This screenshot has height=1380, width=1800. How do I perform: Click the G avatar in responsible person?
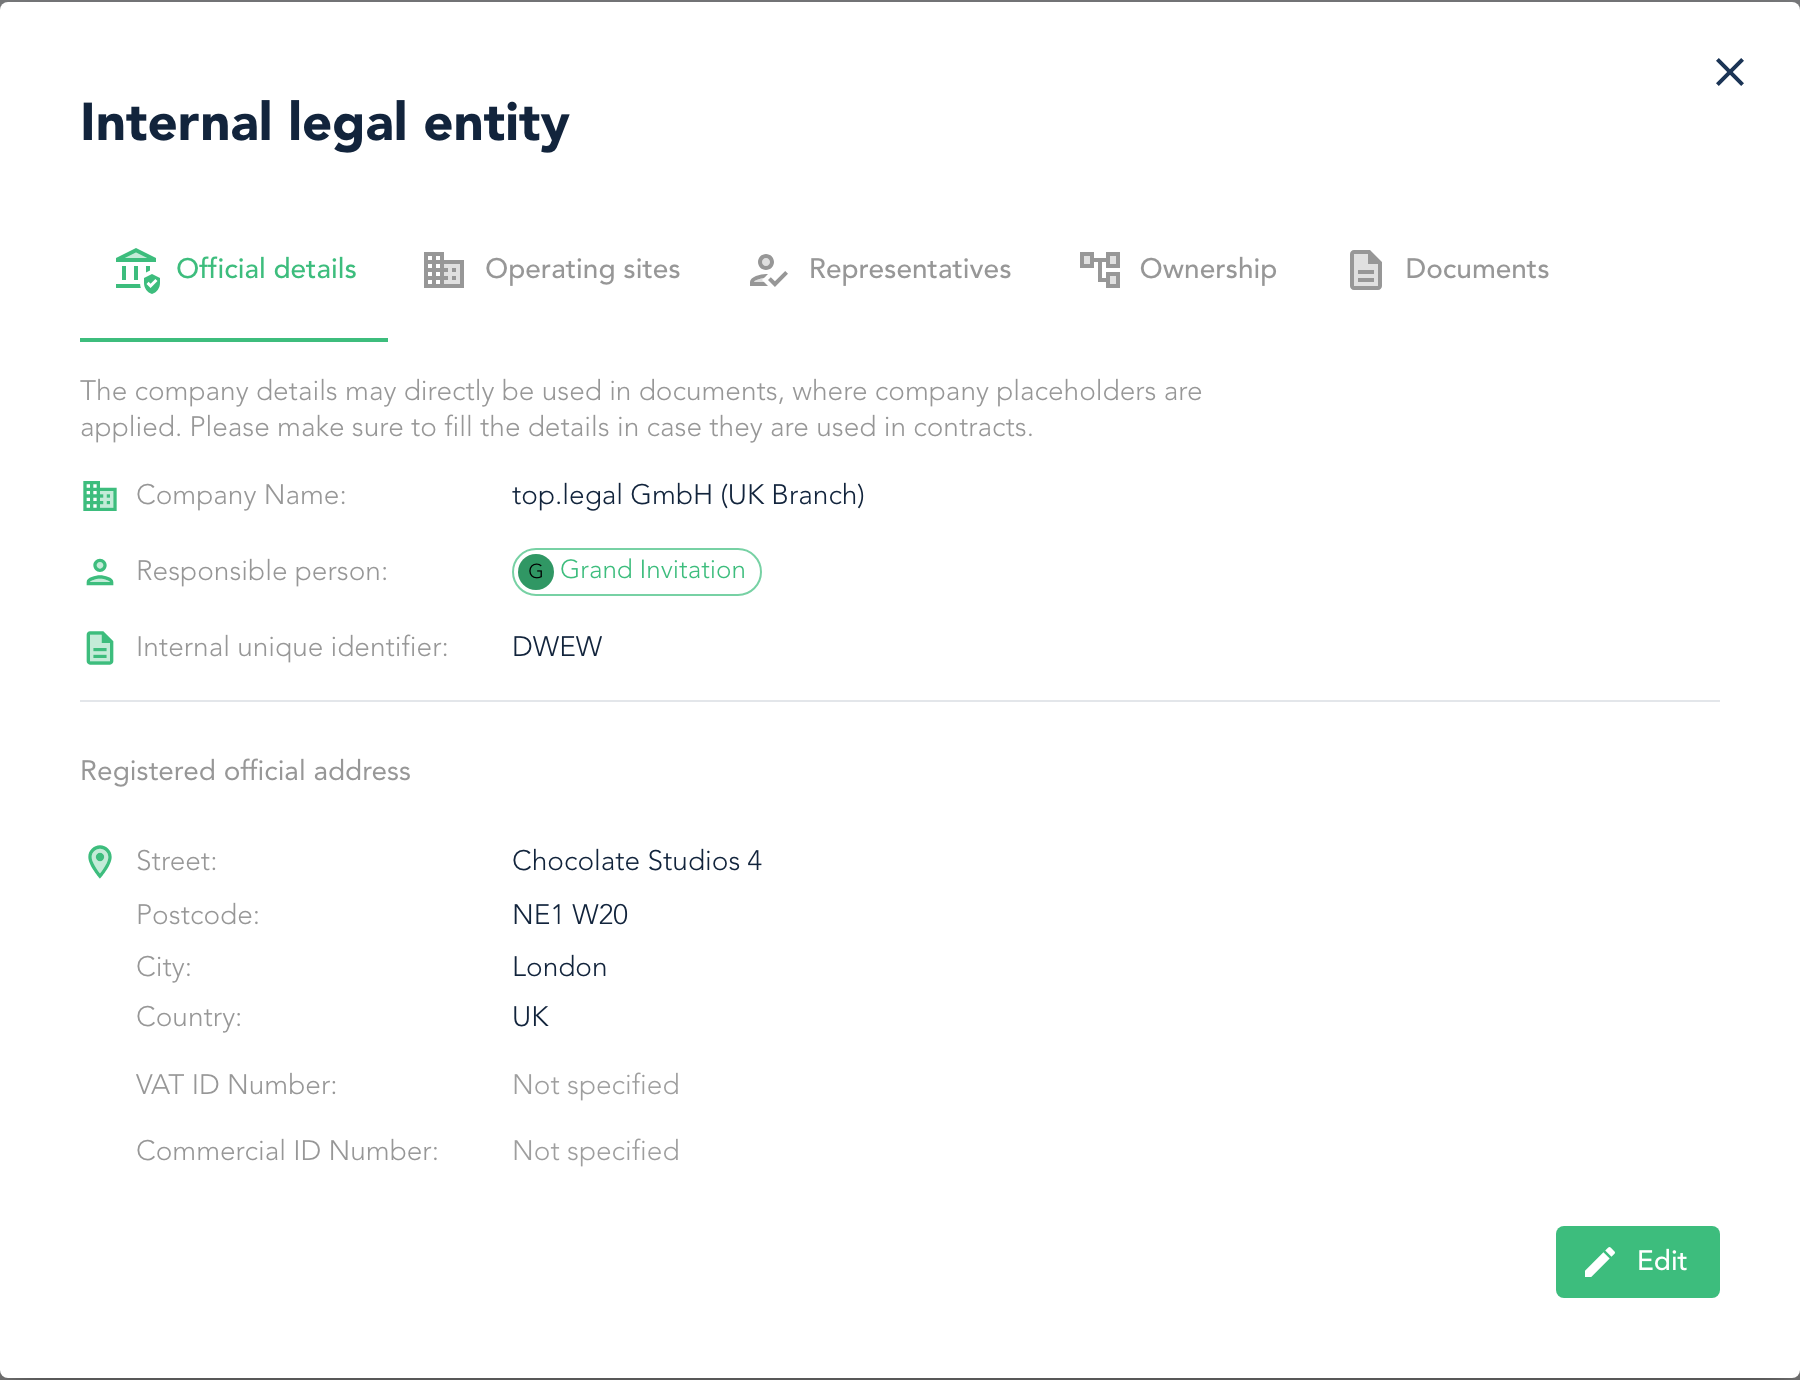536,572
